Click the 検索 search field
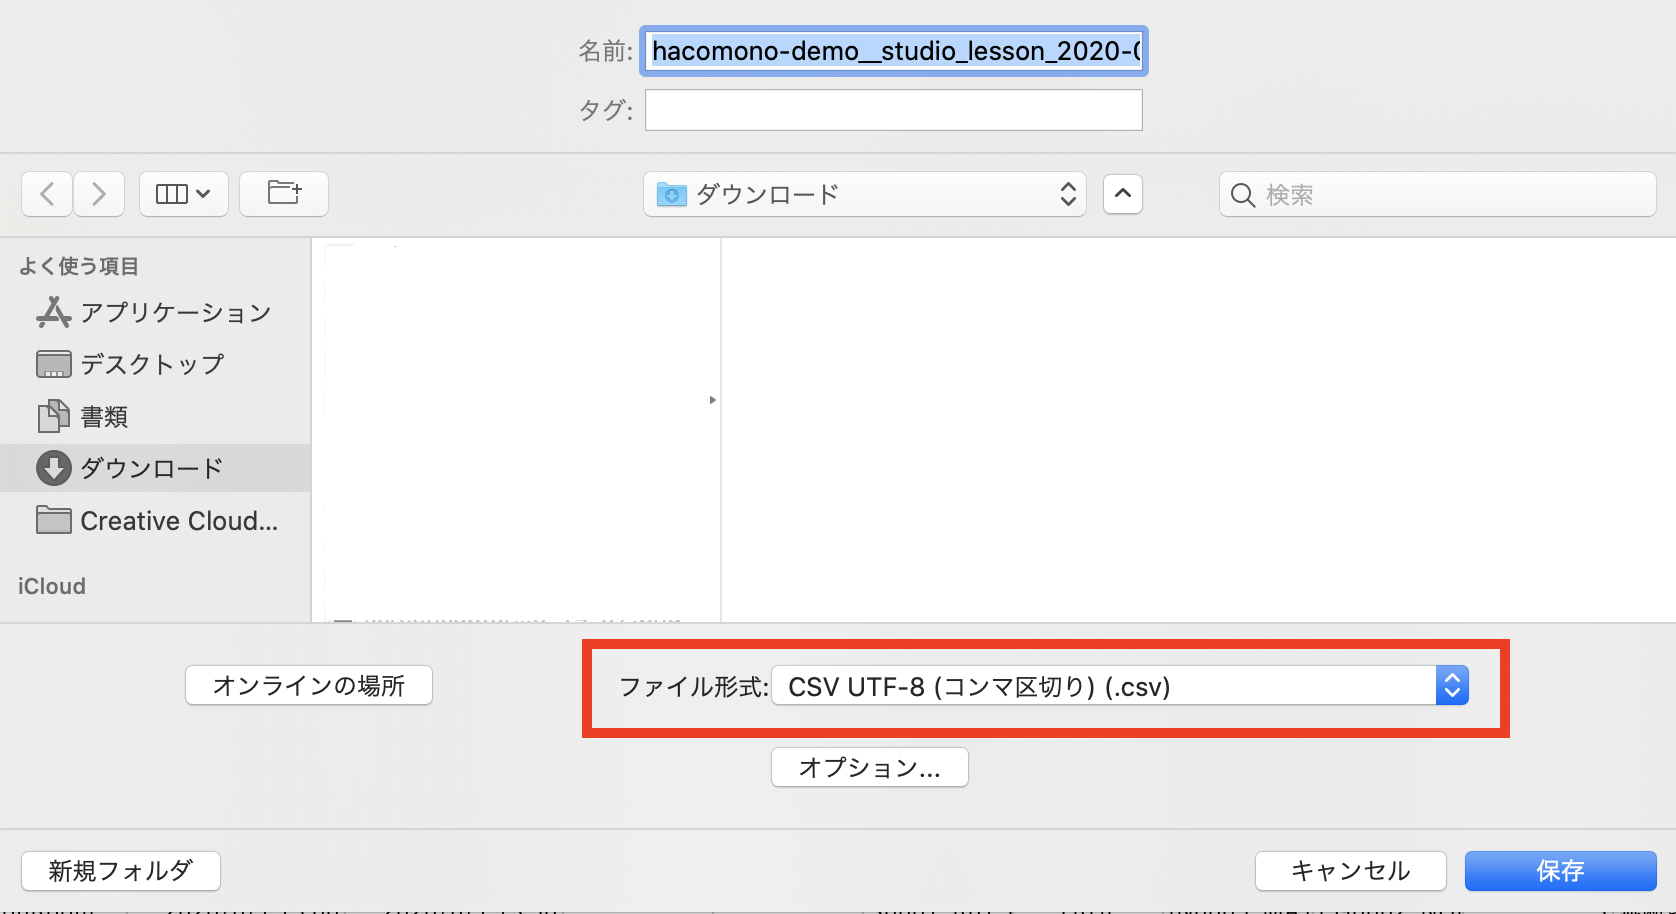The image size is (1676, 914). click(1450, 194)
